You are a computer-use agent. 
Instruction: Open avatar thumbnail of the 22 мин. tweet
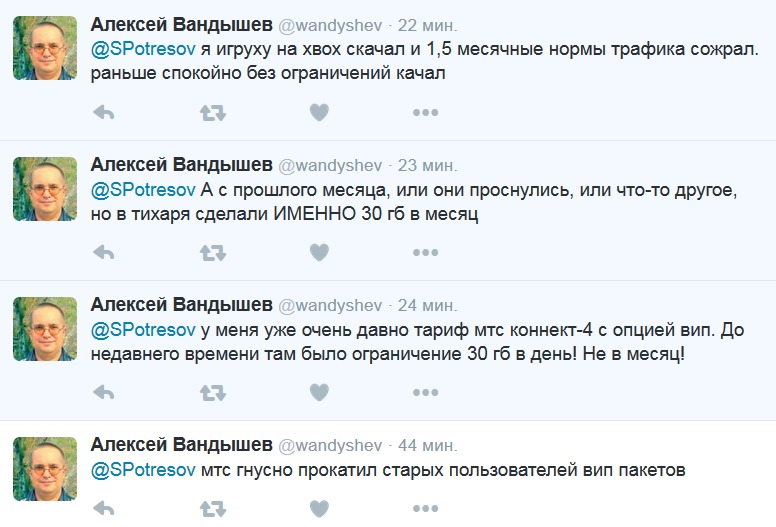tap(45, 48)
